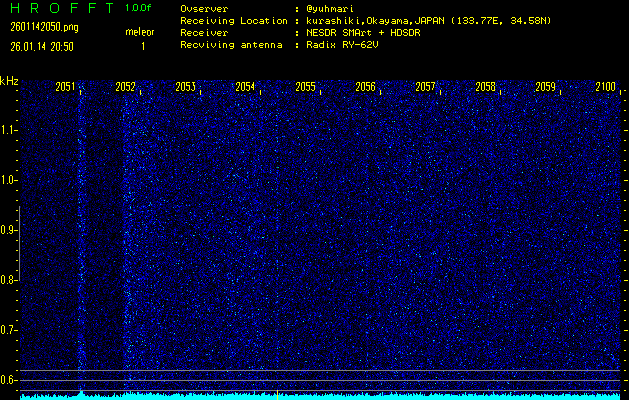Click the 2058 time marker

pyautogui.click(x=485, y=87)
